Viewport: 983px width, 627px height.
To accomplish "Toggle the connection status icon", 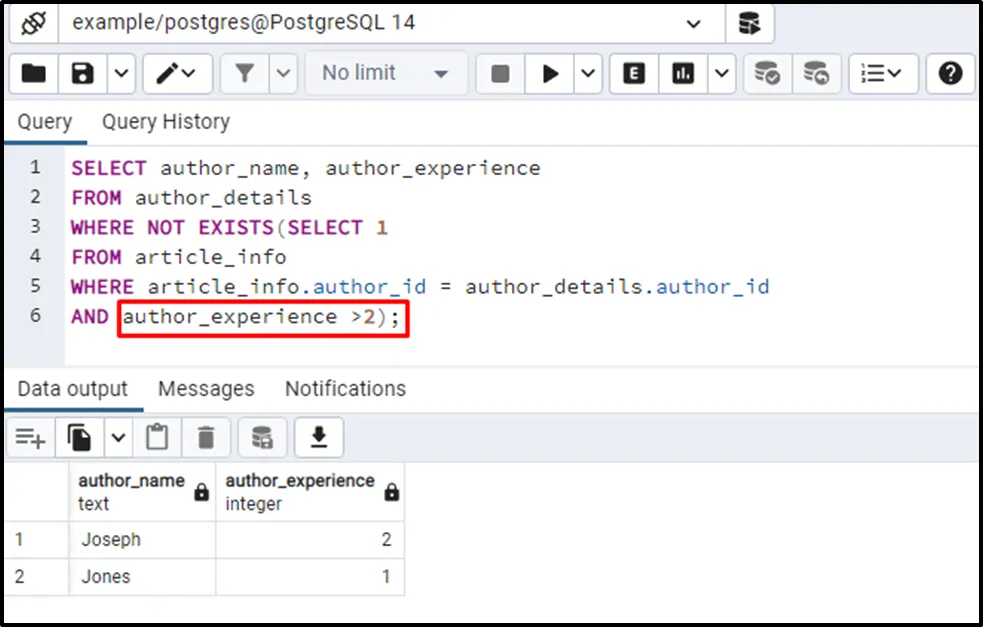I will [32, 22].
